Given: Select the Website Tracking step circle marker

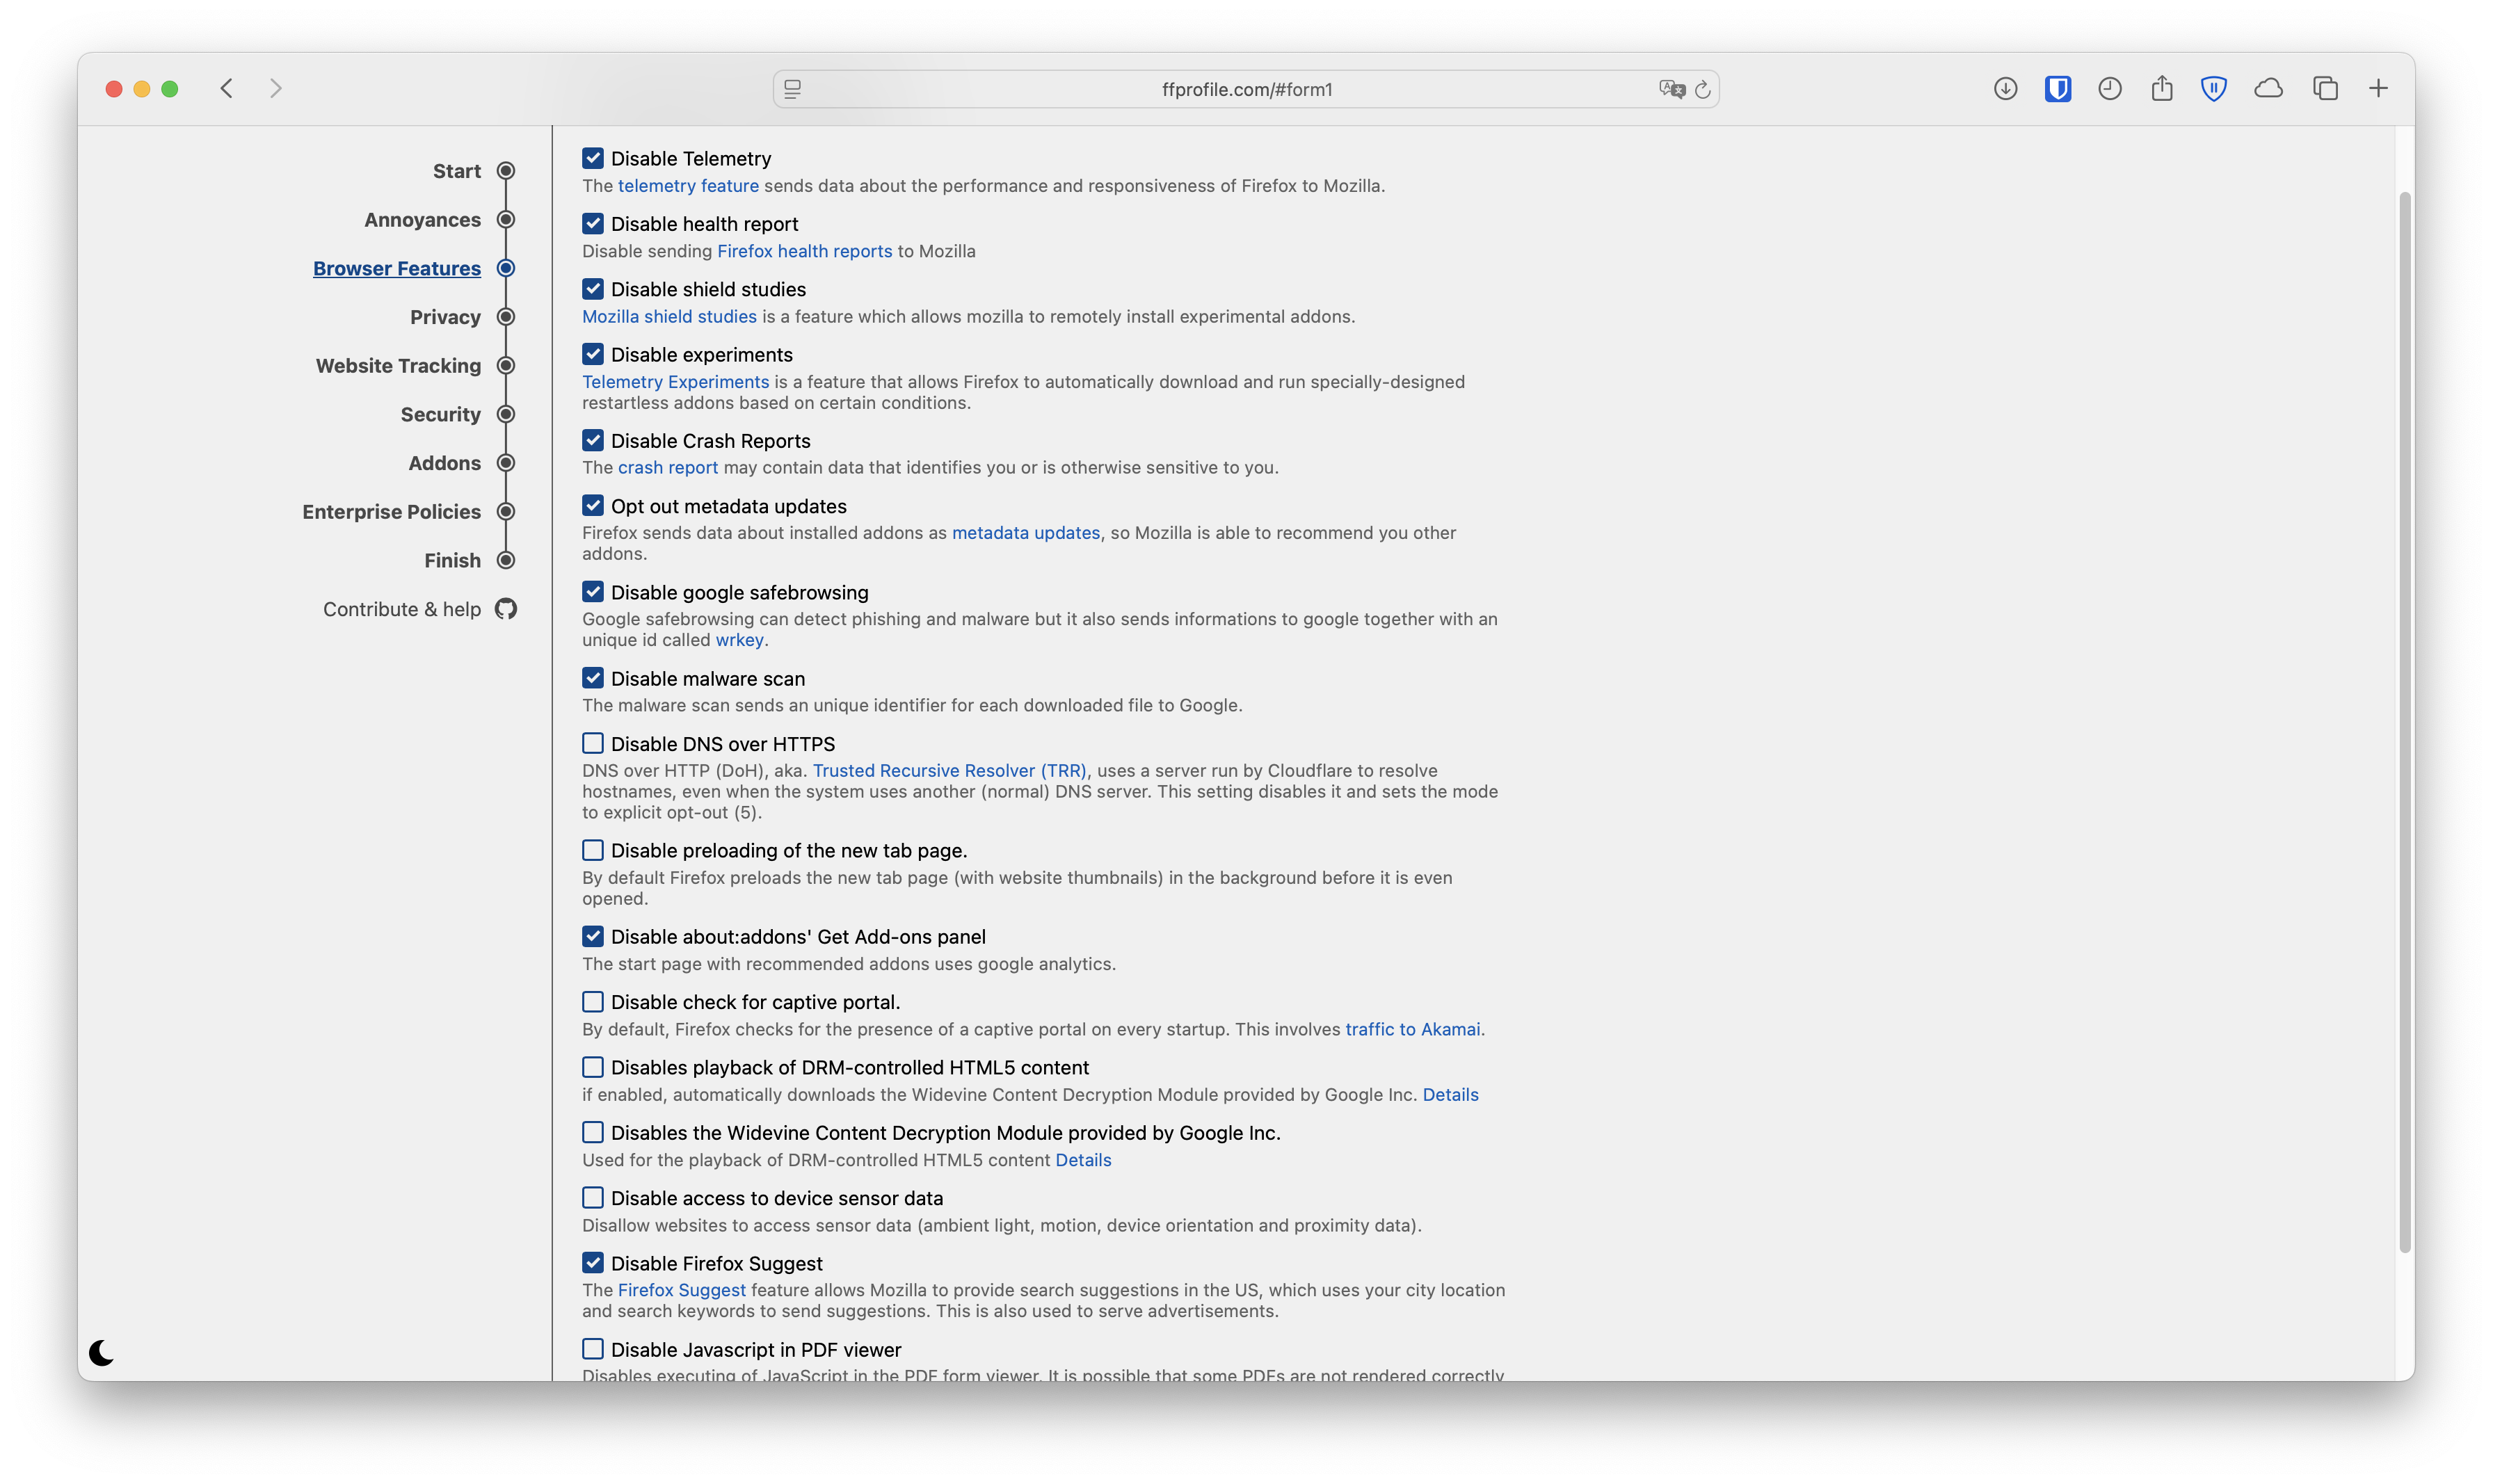Looking at the screenshot, I should click(x=506, y=365).
